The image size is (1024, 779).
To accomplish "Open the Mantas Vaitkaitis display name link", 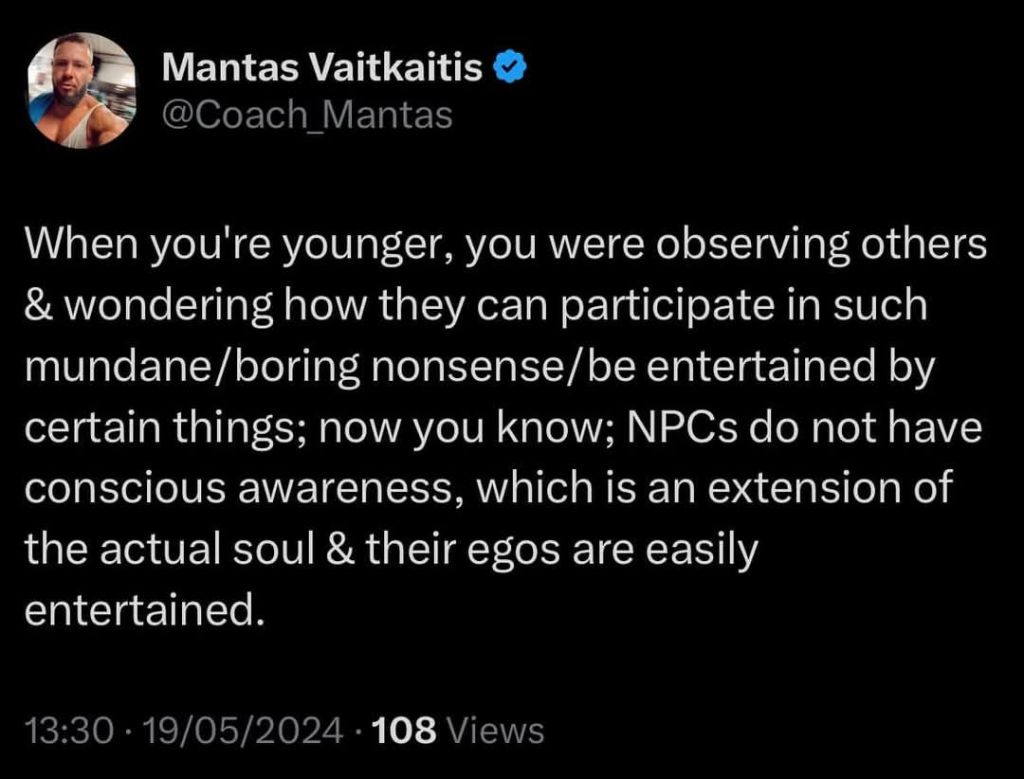I will [322, 67].
